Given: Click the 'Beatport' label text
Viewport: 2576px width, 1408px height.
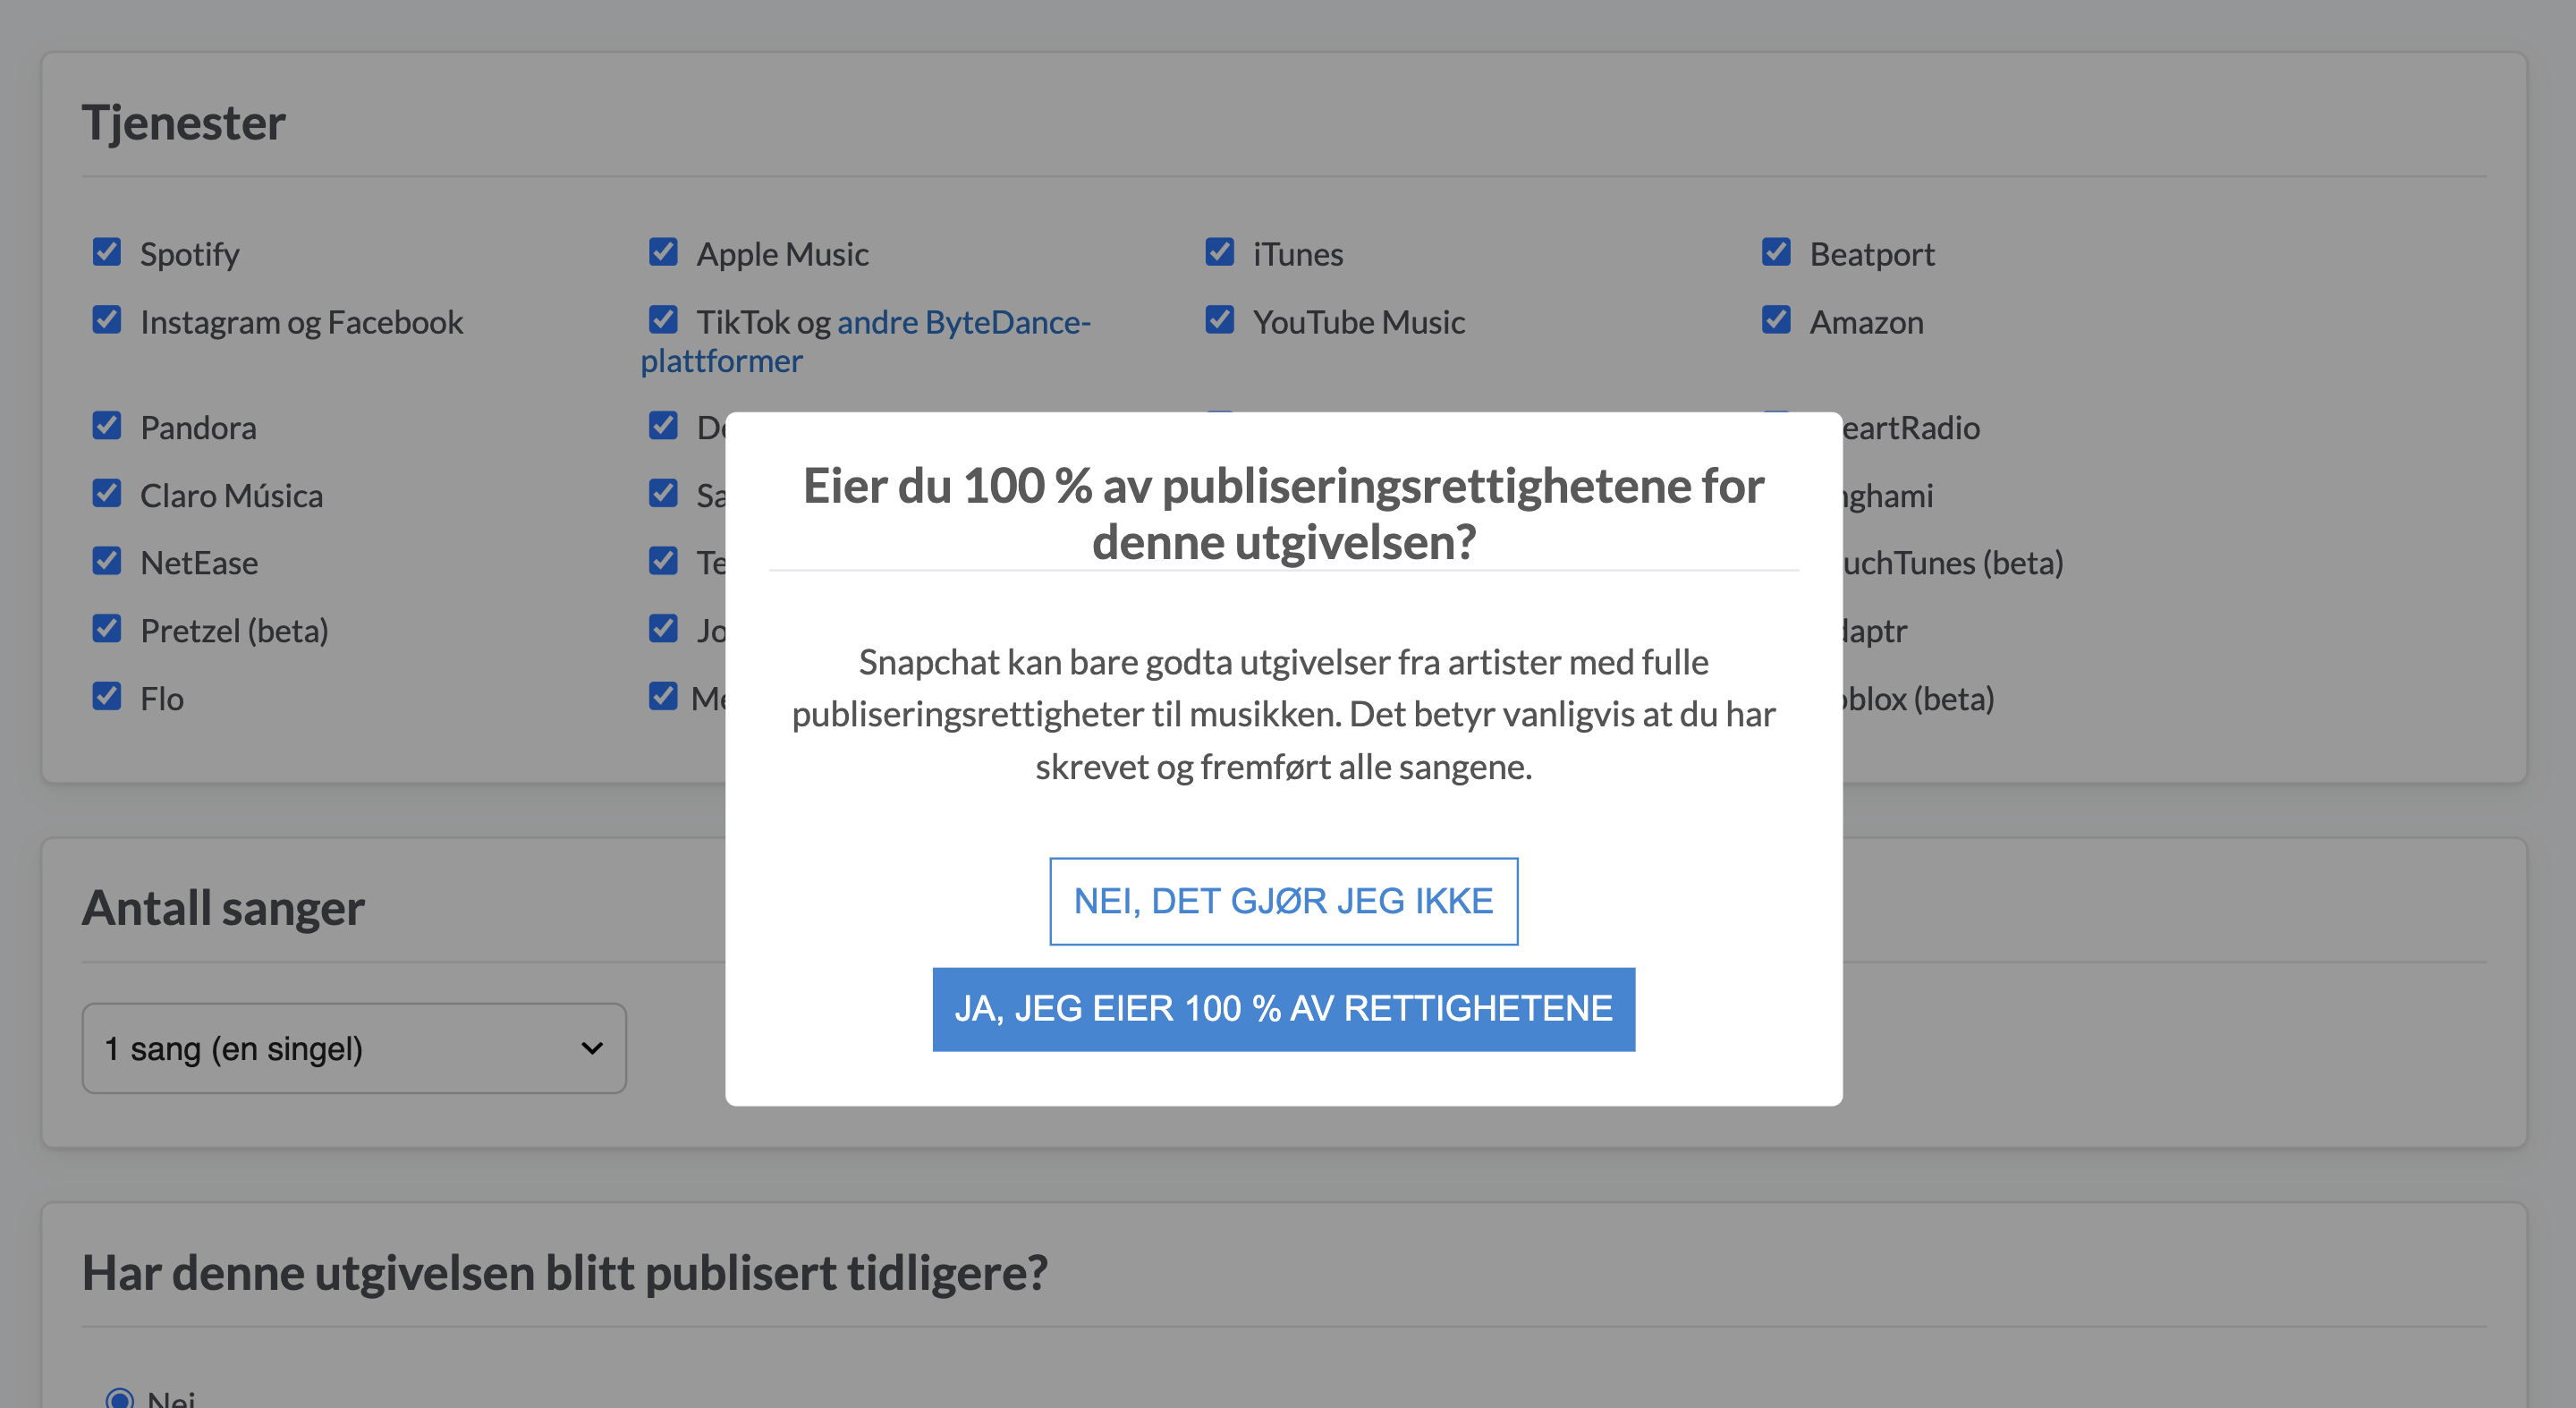Looking at the screenshot, I should pyautogui.click(x=1872, y=254).
